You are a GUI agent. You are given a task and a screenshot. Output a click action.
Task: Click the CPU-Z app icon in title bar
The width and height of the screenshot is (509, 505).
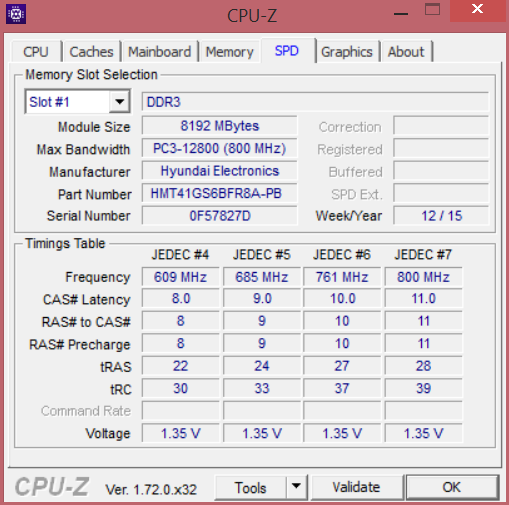16,14
